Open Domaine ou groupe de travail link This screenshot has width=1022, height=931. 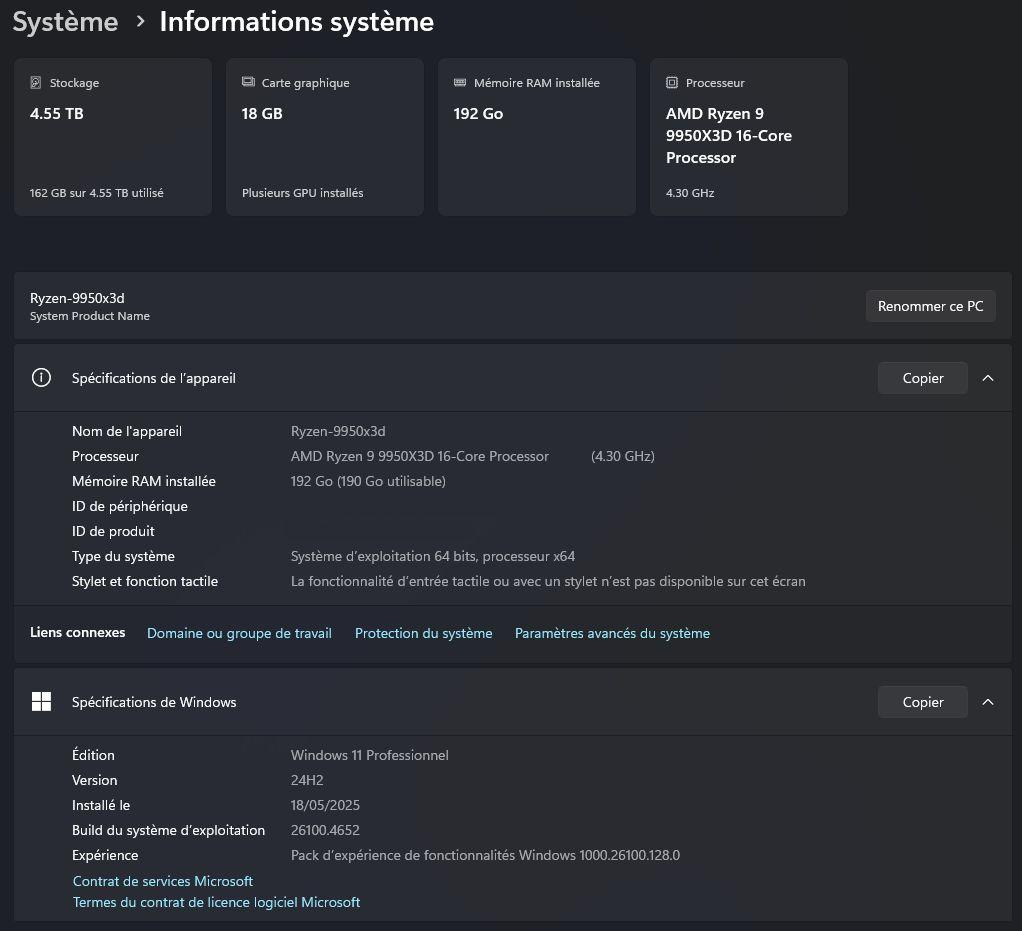click(x=239, y=633)
